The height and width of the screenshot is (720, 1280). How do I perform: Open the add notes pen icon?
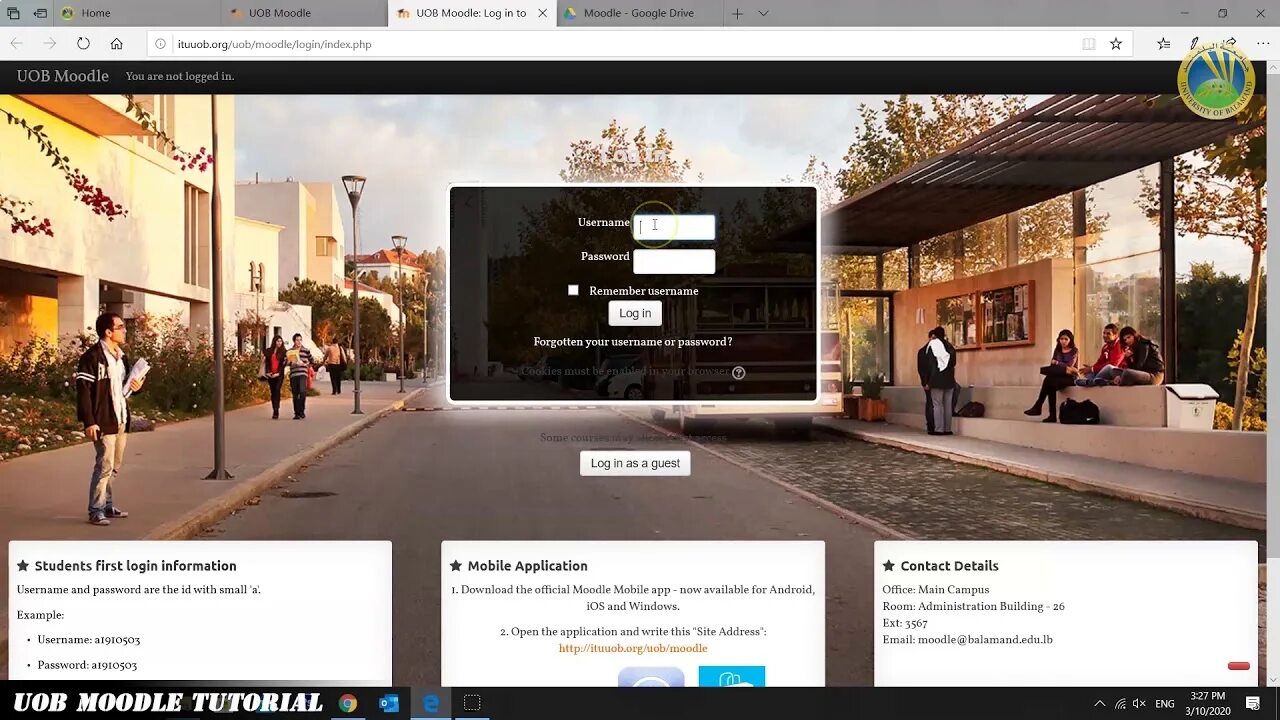click(x=1194, y=44)
